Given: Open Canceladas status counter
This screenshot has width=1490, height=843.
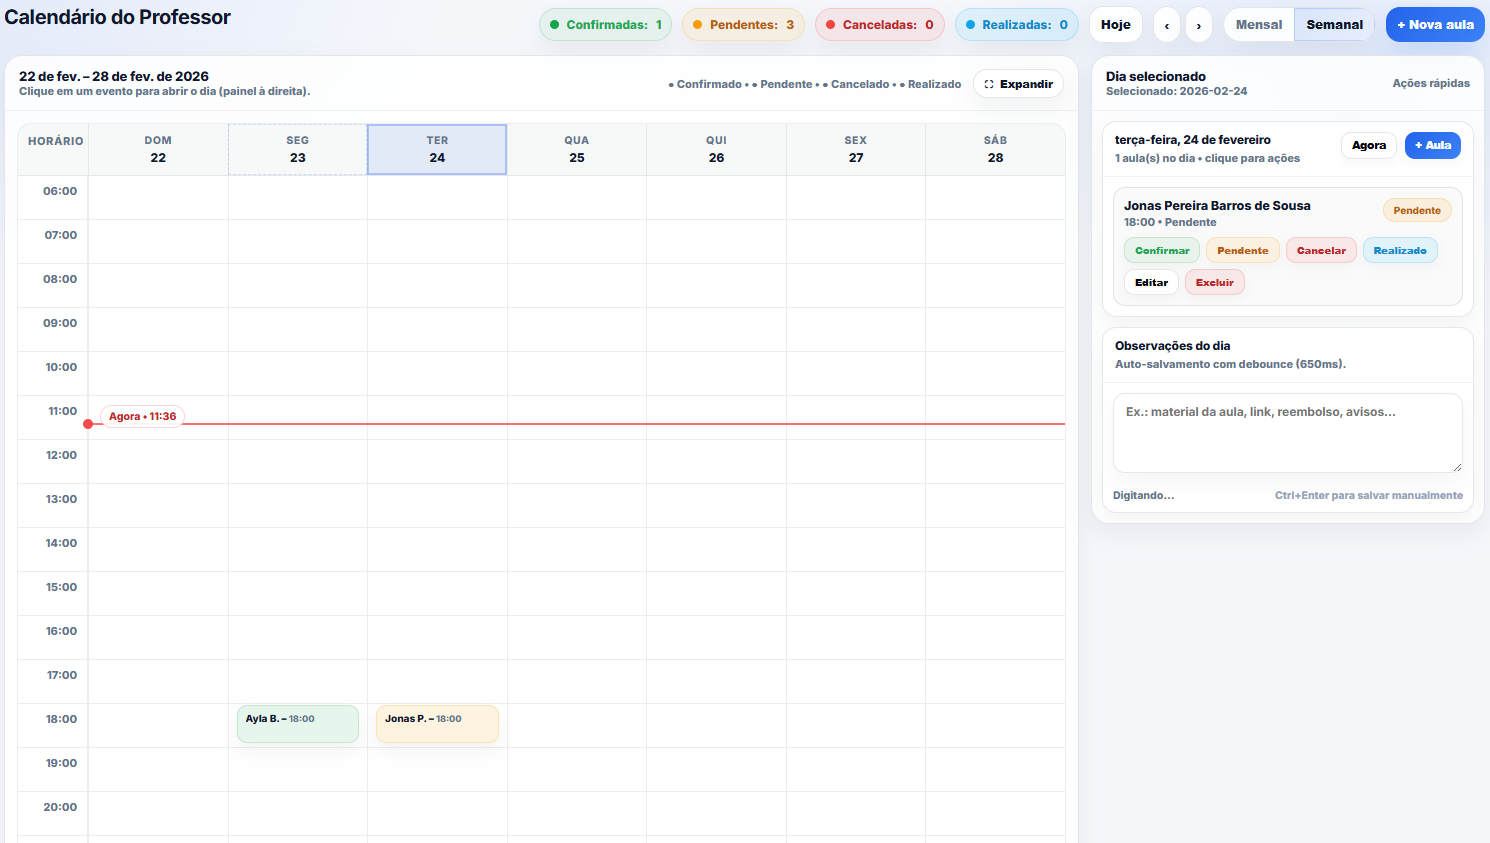Looking at the screenshot, I should click(x=879, y=25).
